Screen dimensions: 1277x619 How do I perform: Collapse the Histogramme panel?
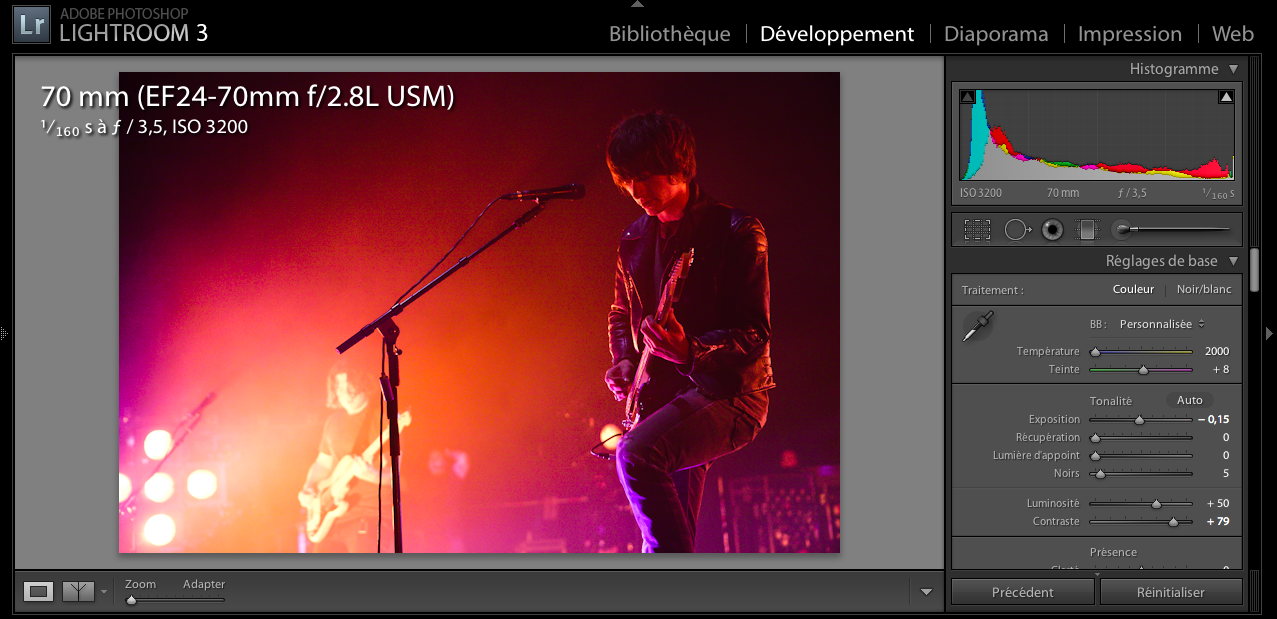pos(1233,69)
